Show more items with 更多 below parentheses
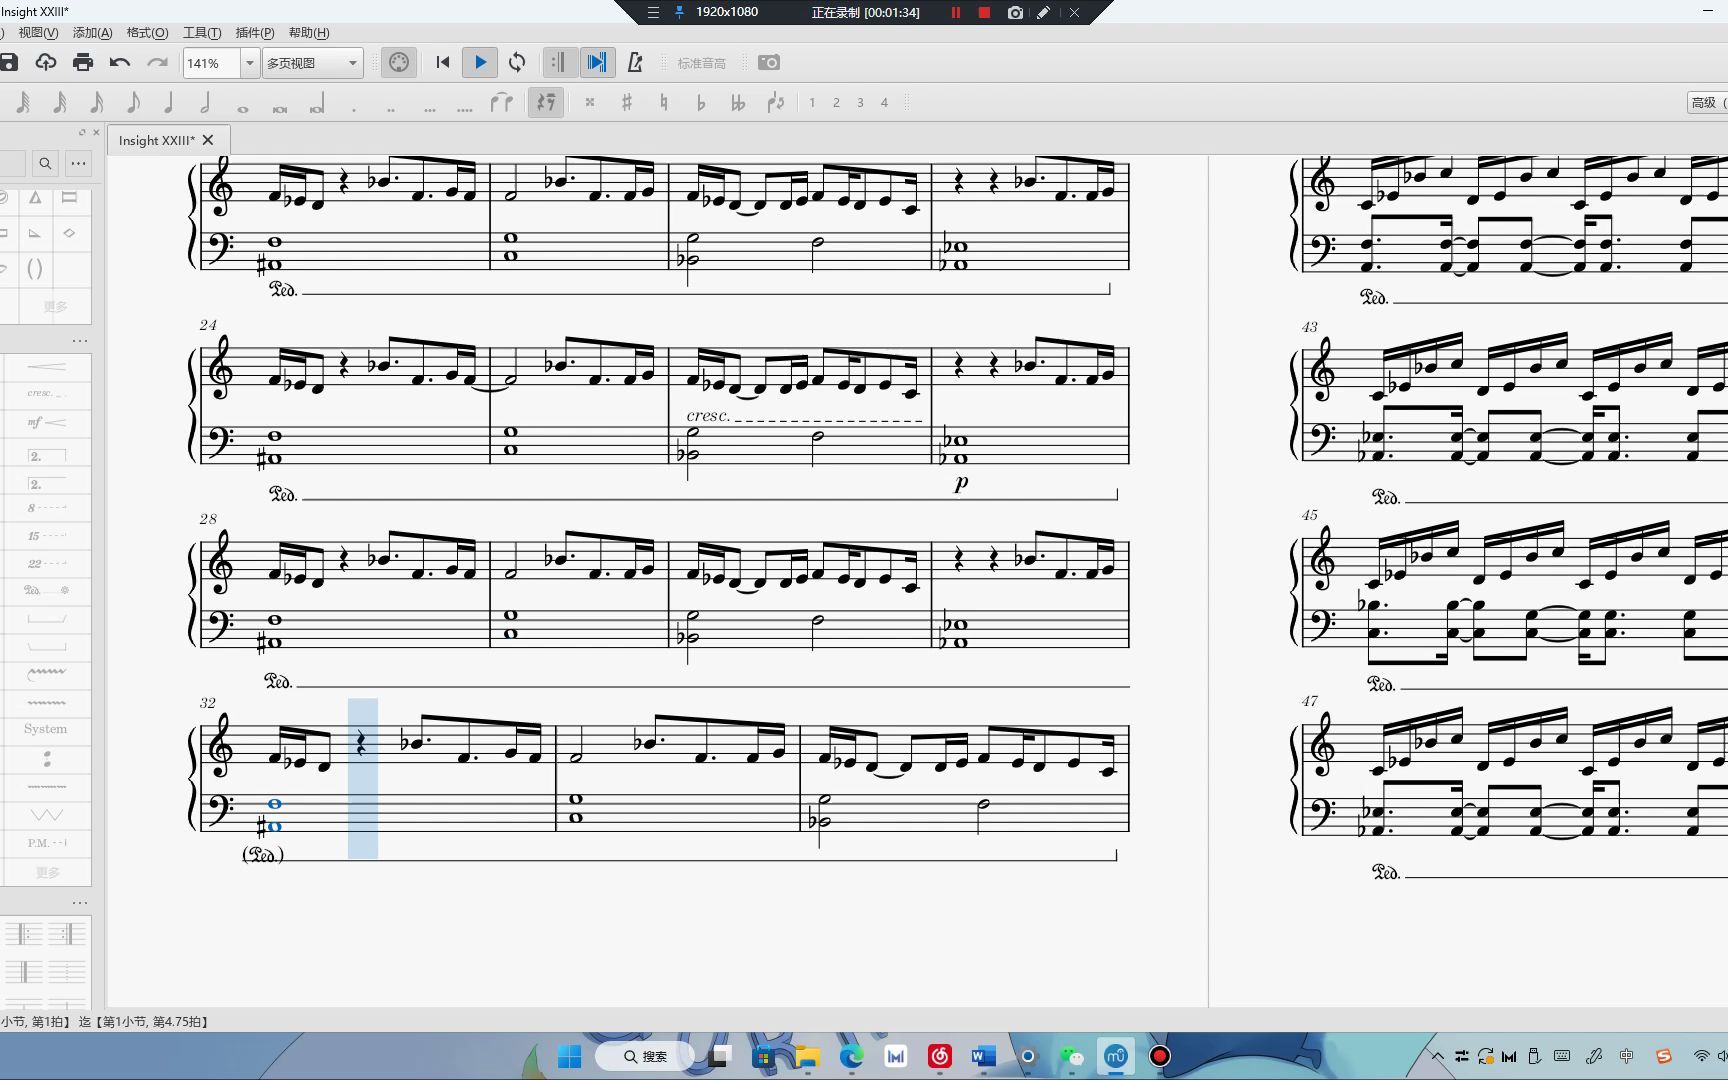 pos(55,307)
